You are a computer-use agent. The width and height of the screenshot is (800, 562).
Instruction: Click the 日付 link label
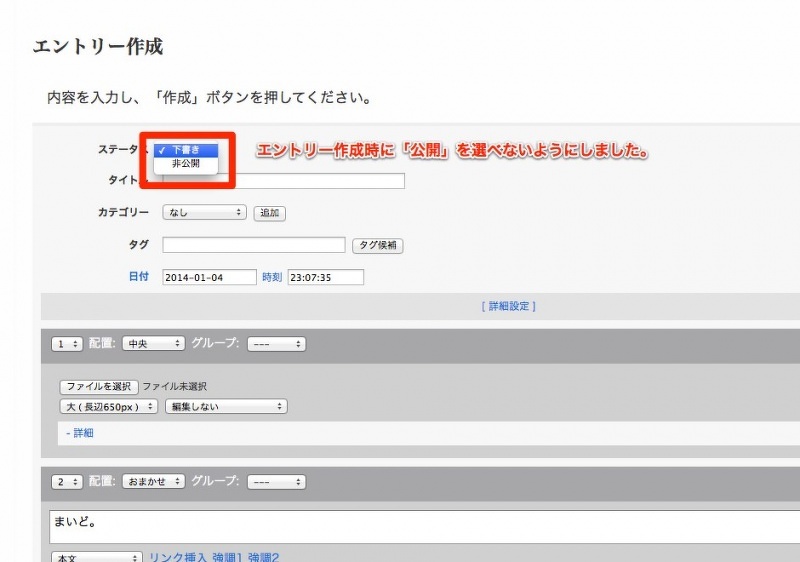coord(138,276)
